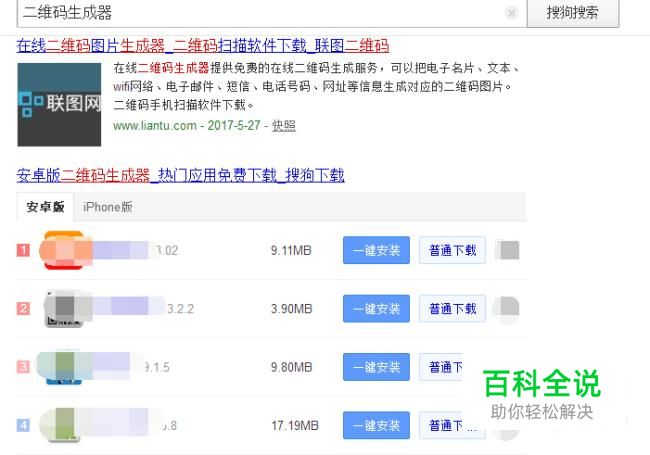Click the app icon in row 4
650x455 pixels.
63,425
